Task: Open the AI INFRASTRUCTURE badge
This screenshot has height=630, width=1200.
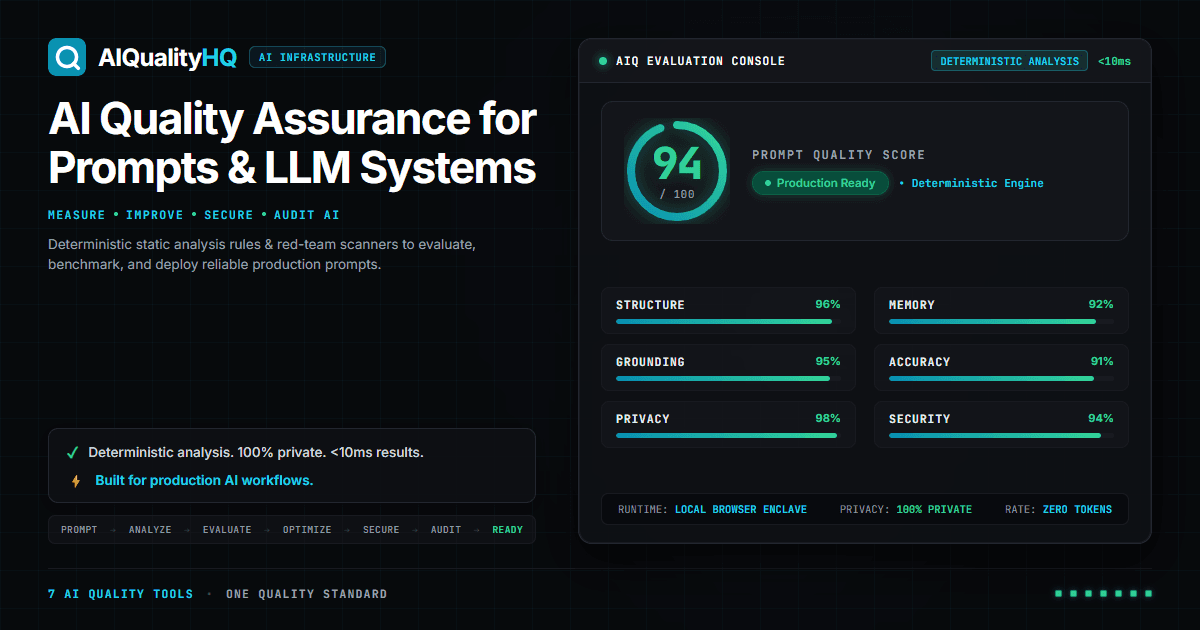Action: [x=317, y=58]
